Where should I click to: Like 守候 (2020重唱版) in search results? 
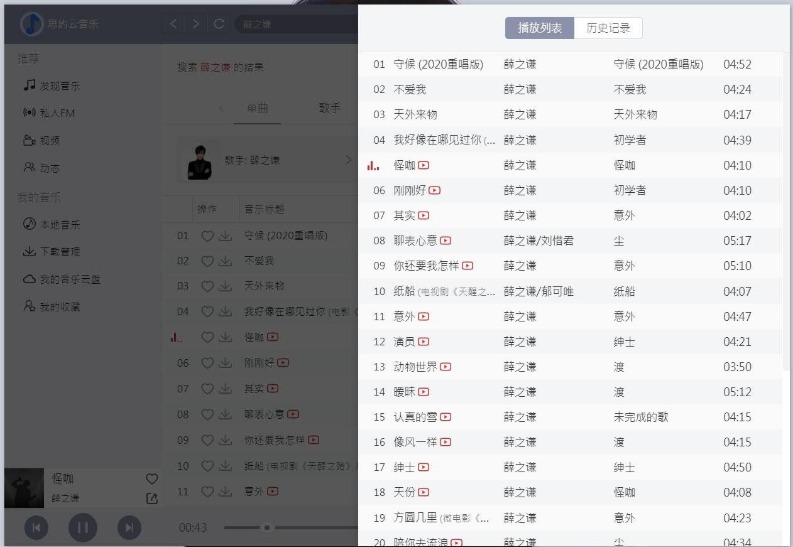point(207,236)
